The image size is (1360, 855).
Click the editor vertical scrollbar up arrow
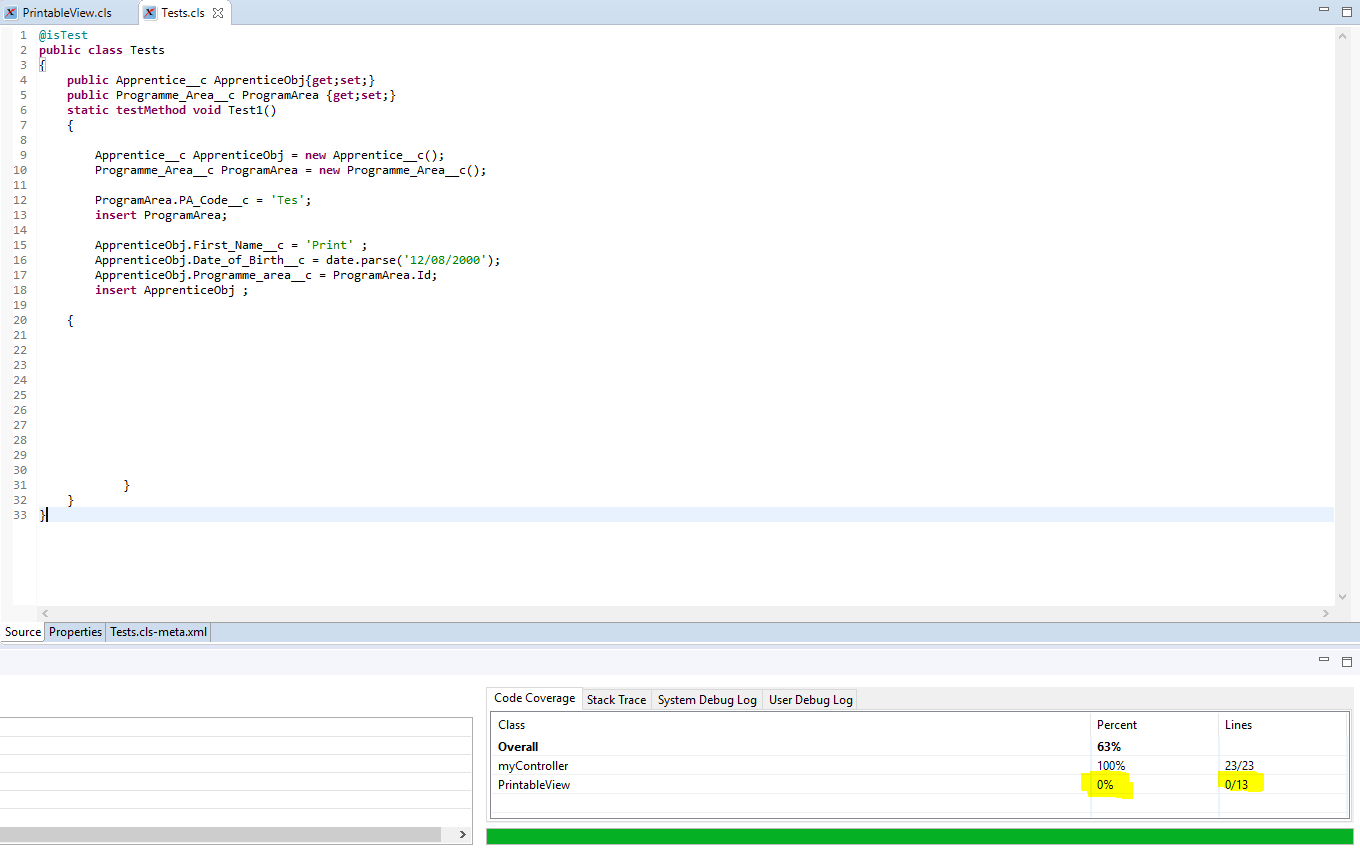point(1343,35)
